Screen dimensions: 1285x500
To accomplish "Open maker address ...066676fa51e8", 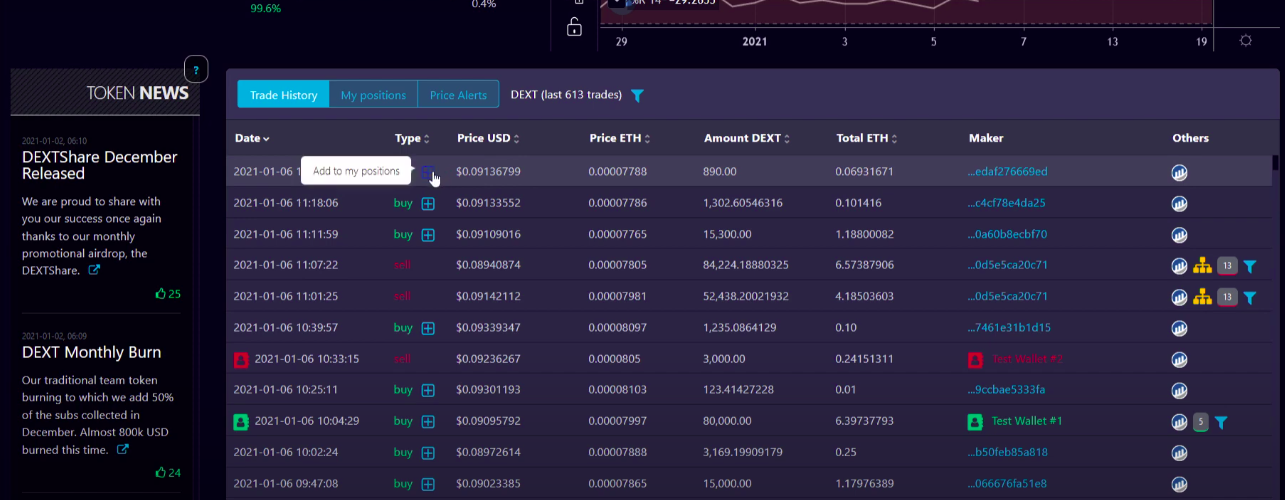I will point(1008,484).
